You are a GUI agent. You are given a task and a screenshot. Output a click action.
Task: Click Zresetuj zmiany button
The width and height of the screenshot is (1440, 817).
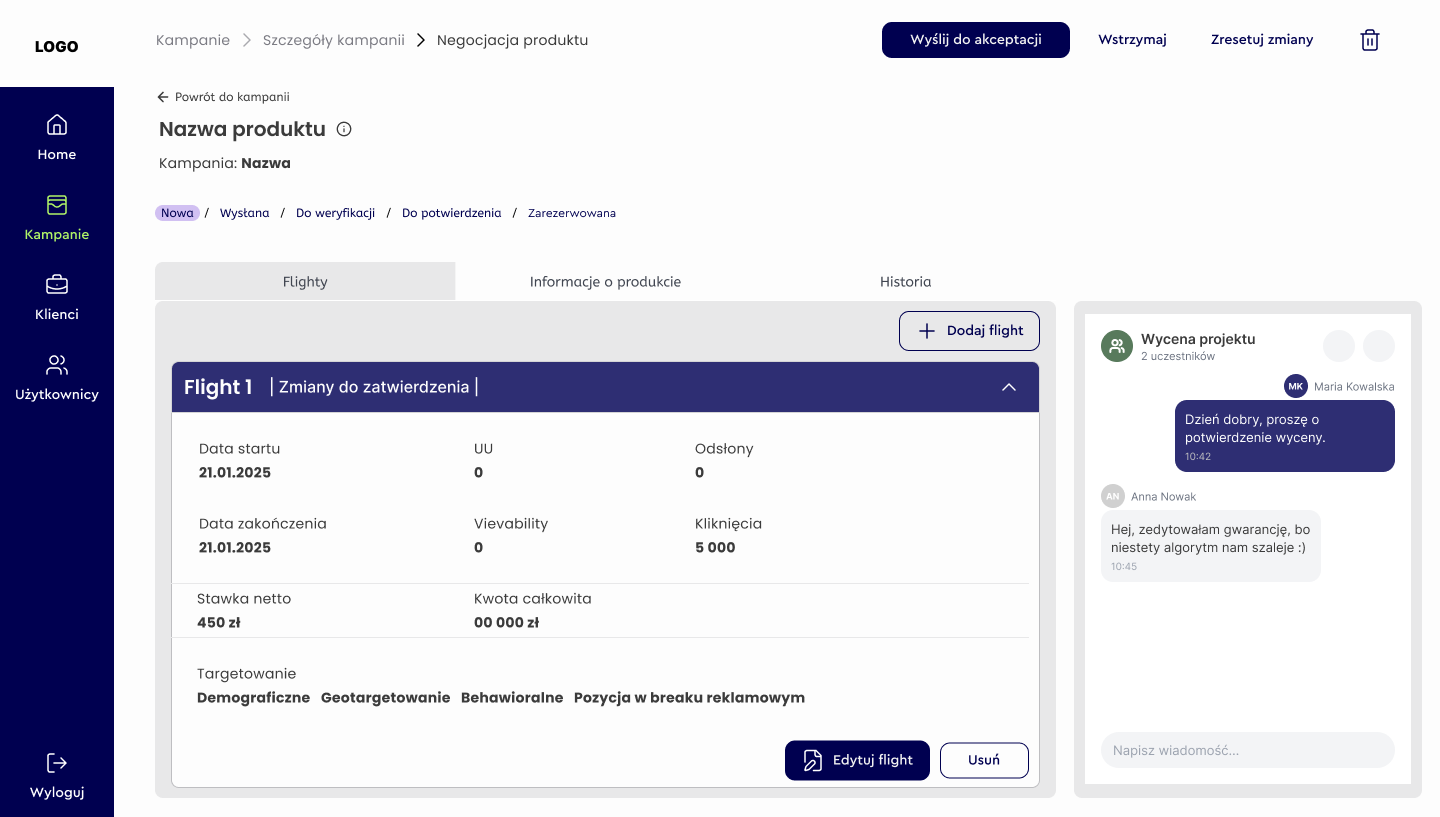click(1262, 40)
